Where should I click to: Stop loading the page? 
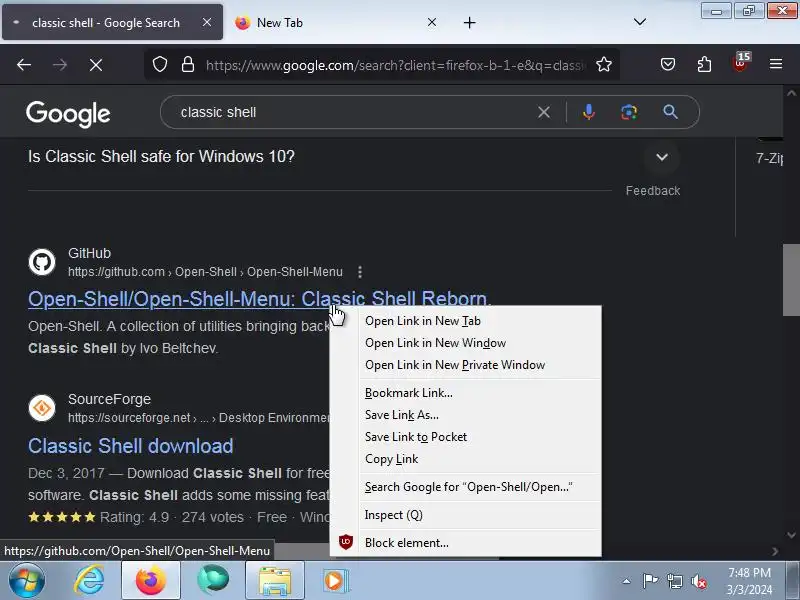pos(96,65)
